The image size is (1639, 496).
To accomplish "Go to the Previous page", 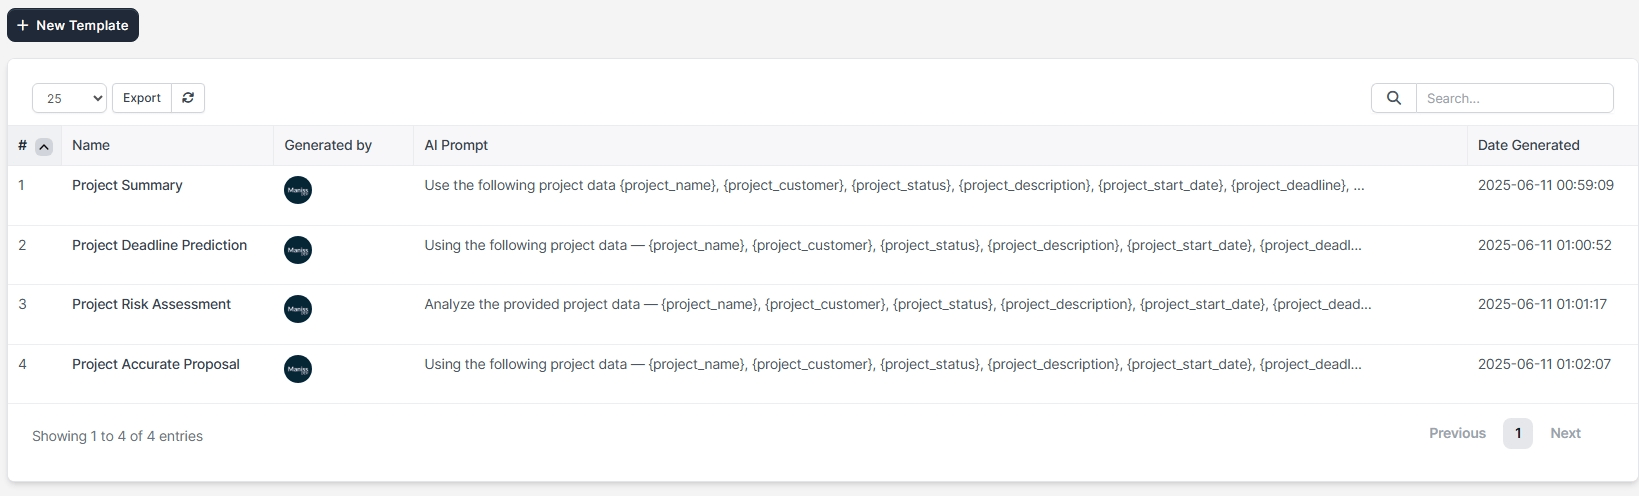I will (1457, 433).
